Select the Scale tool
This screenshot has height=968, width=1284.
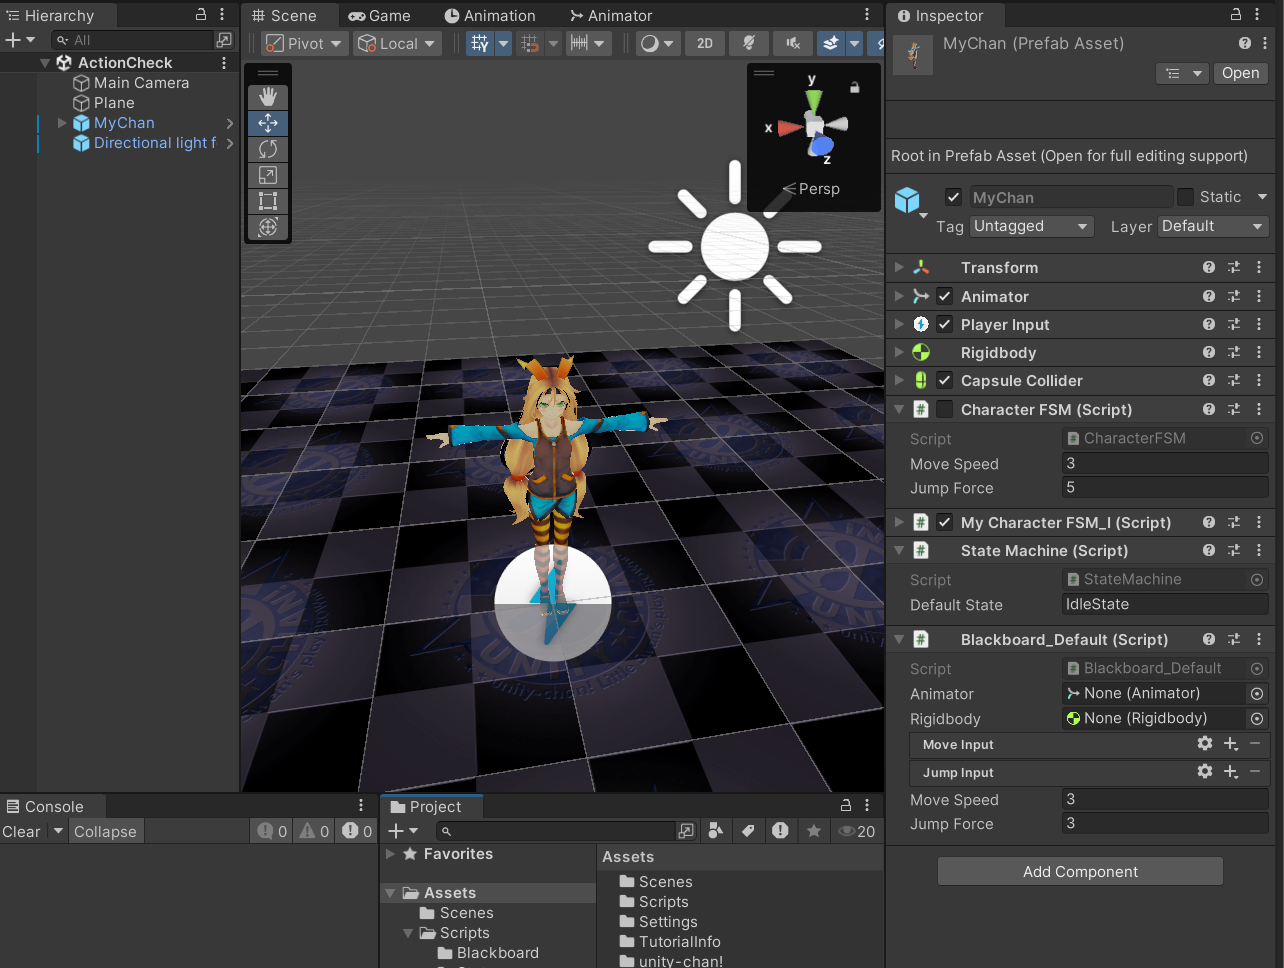pos(268,175)
